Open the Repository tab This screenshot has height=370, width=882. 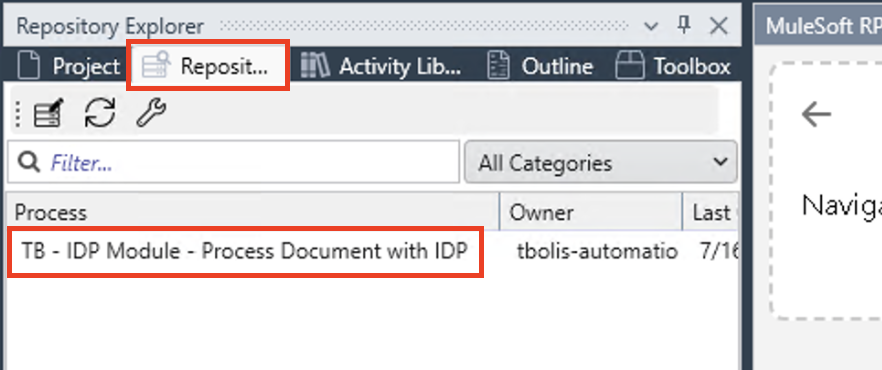pyautogui.click(x=208, y=65)
